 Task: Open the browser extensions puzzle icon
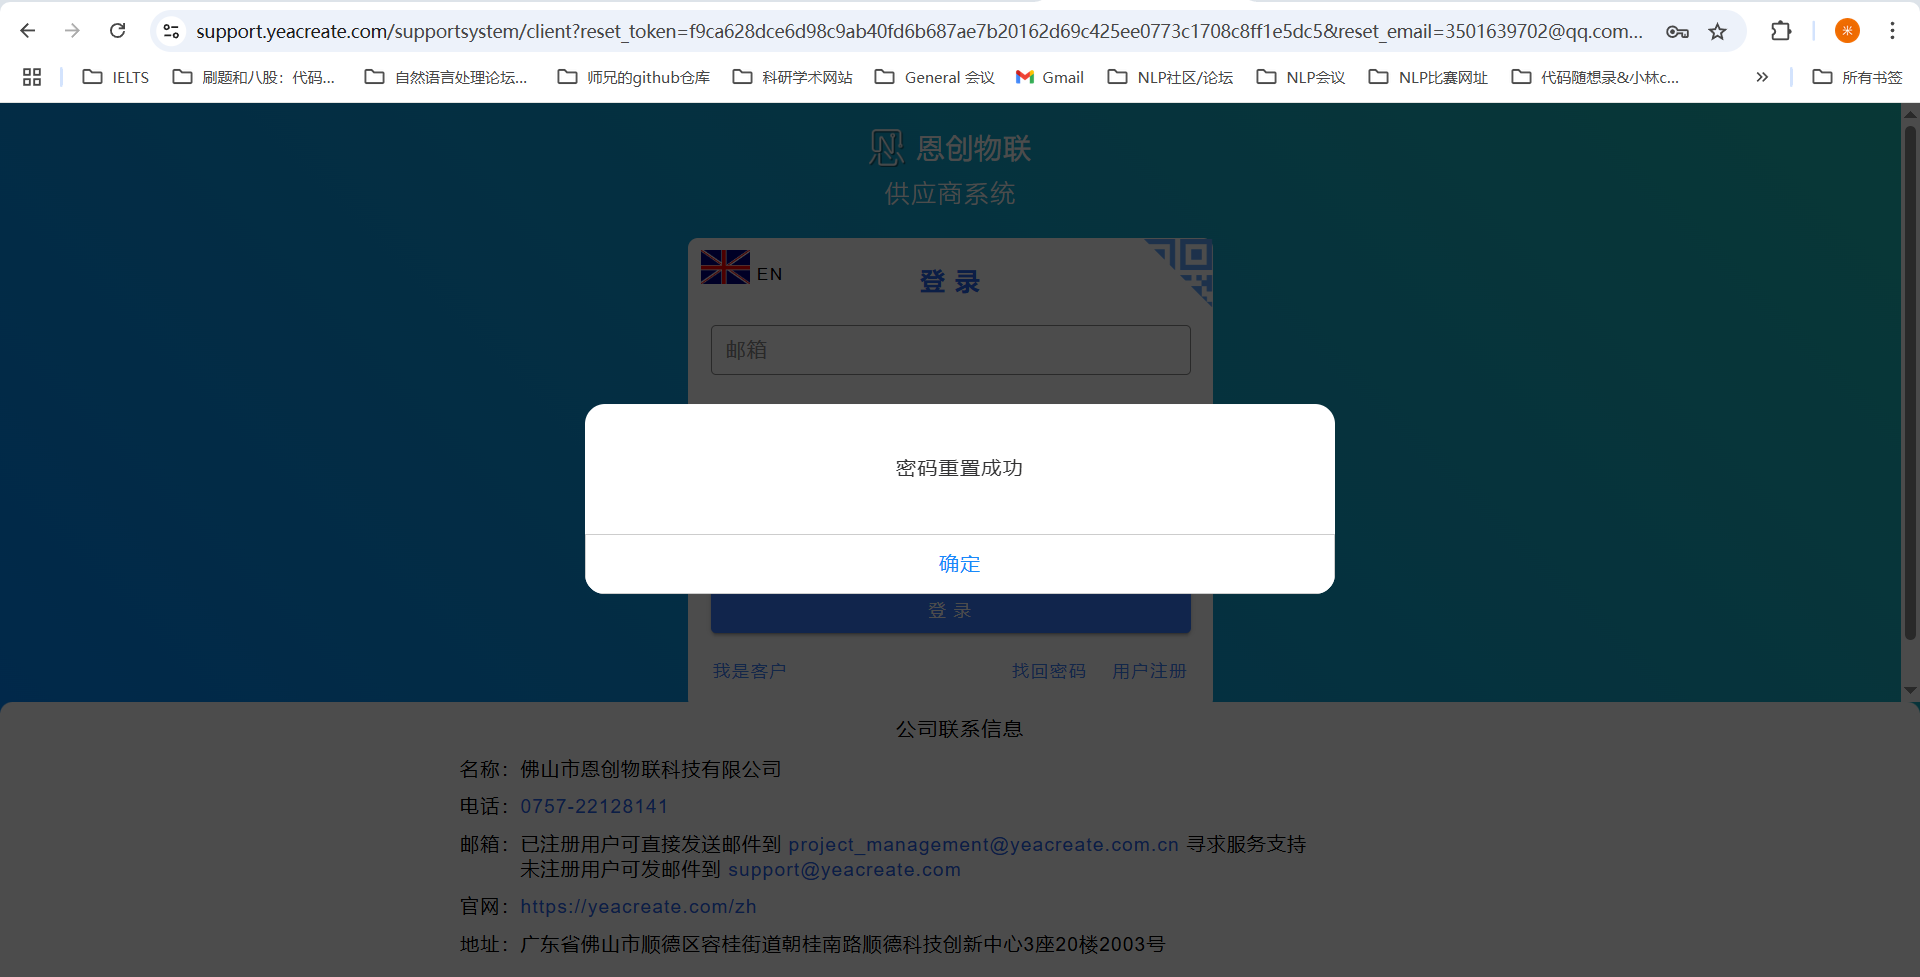point(1780,31)
